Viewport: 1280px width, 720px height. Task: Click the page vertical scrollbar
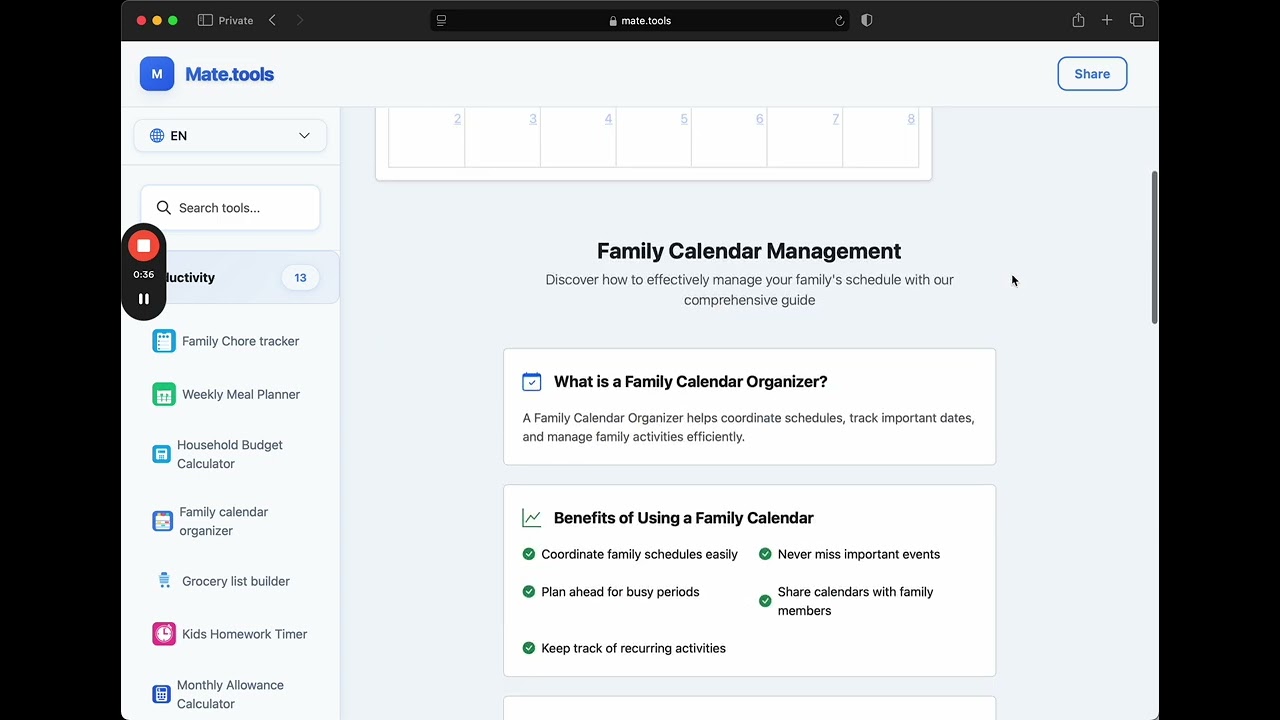pyautogui.click(x=1155, y=247)
